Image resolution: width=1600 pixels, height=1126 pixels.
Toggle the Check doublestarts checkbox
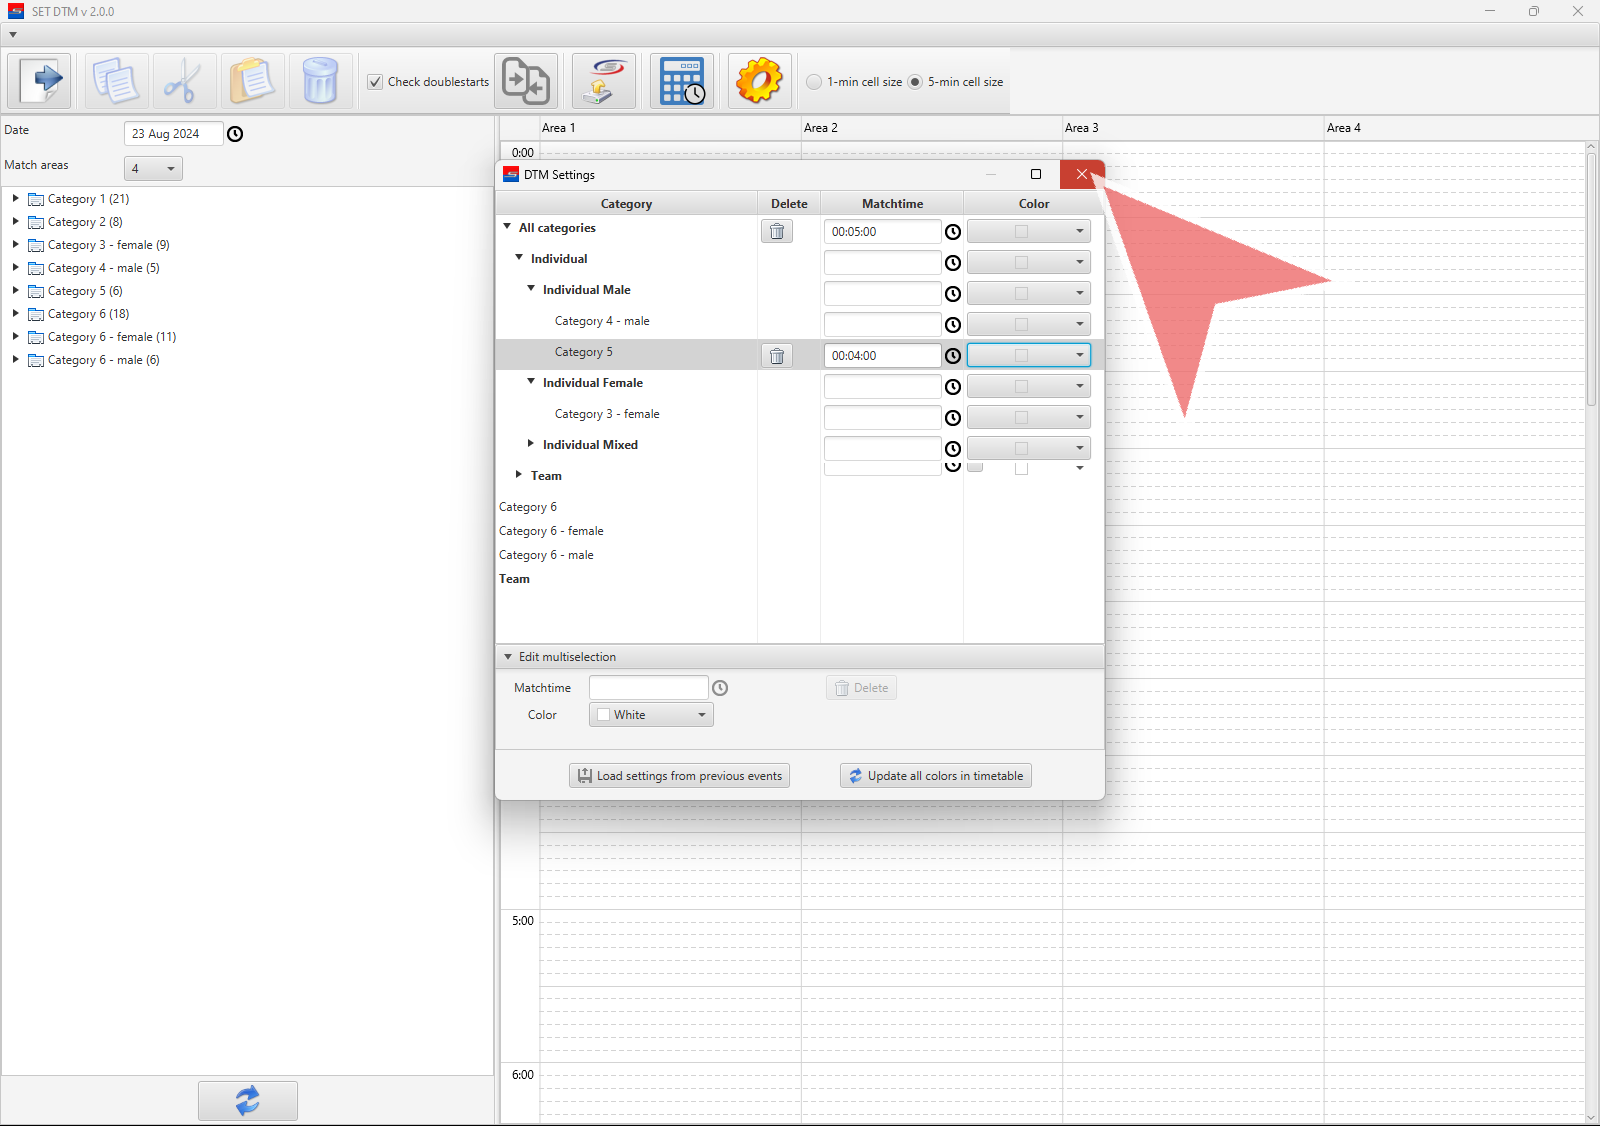pos(375,82)
